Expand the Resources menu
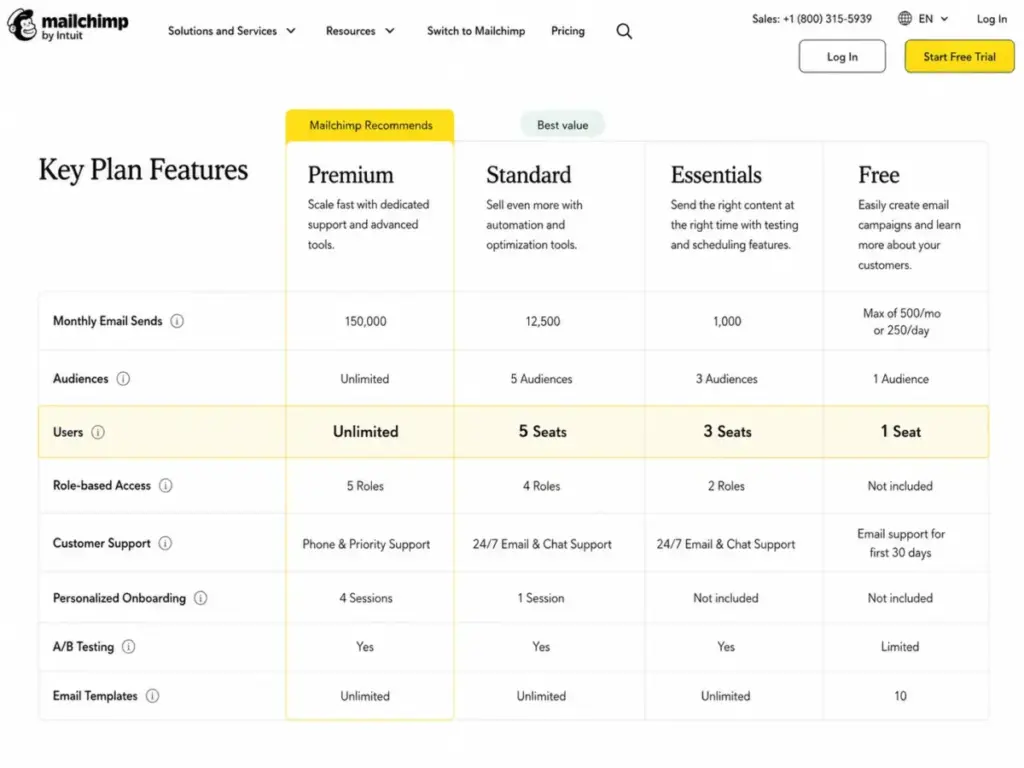1024x768 pixels. tap(360, 31)
